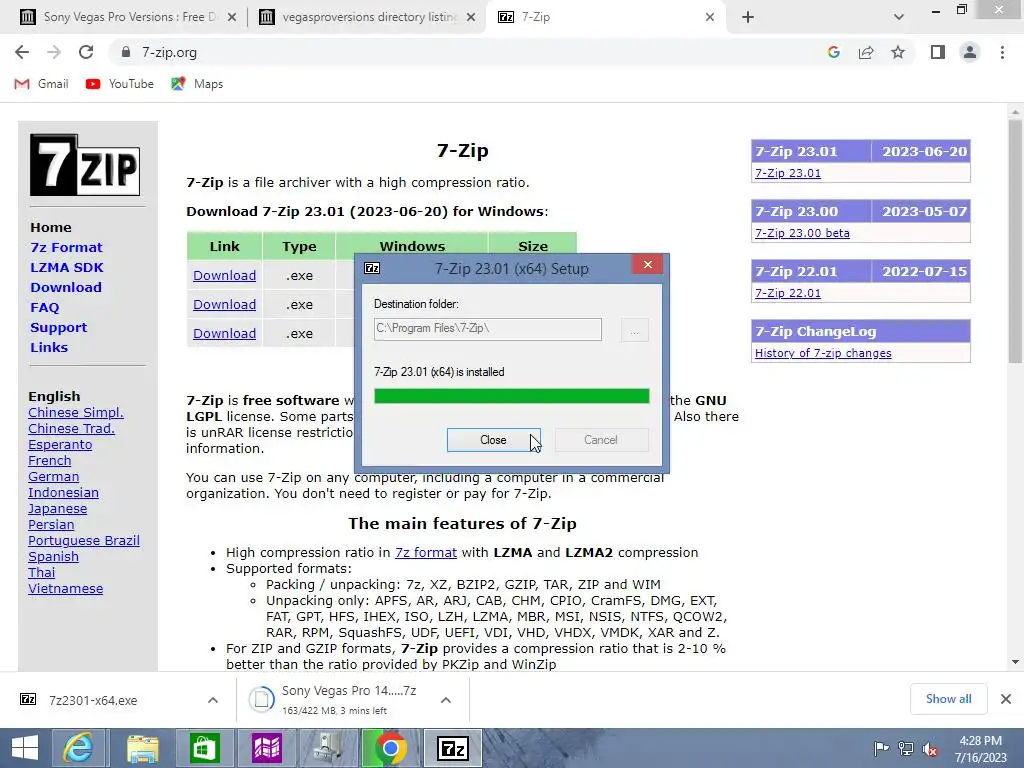This screenshot has width=1024, height=768.
Task: Switch language to Portuguese Brazil
Action: (84, 541)
